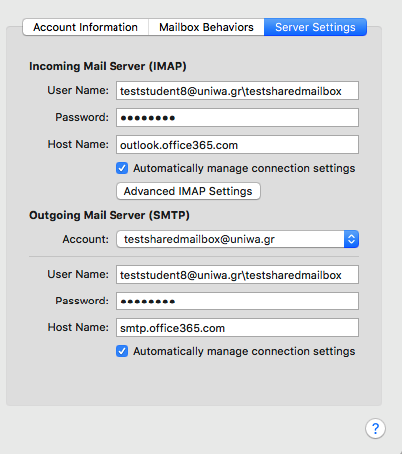Open the Mailbox Behaviors tab

click(x=206, y=27)
